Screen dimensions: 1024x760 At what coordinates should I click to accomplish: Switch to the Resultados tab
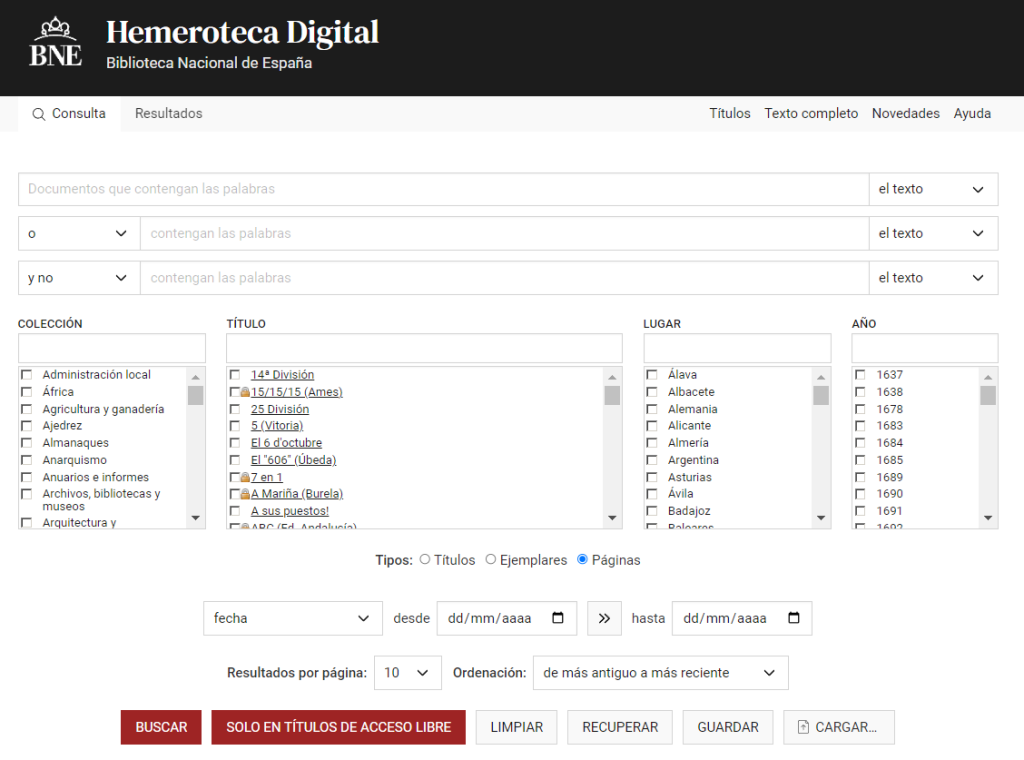pos(168,114)
